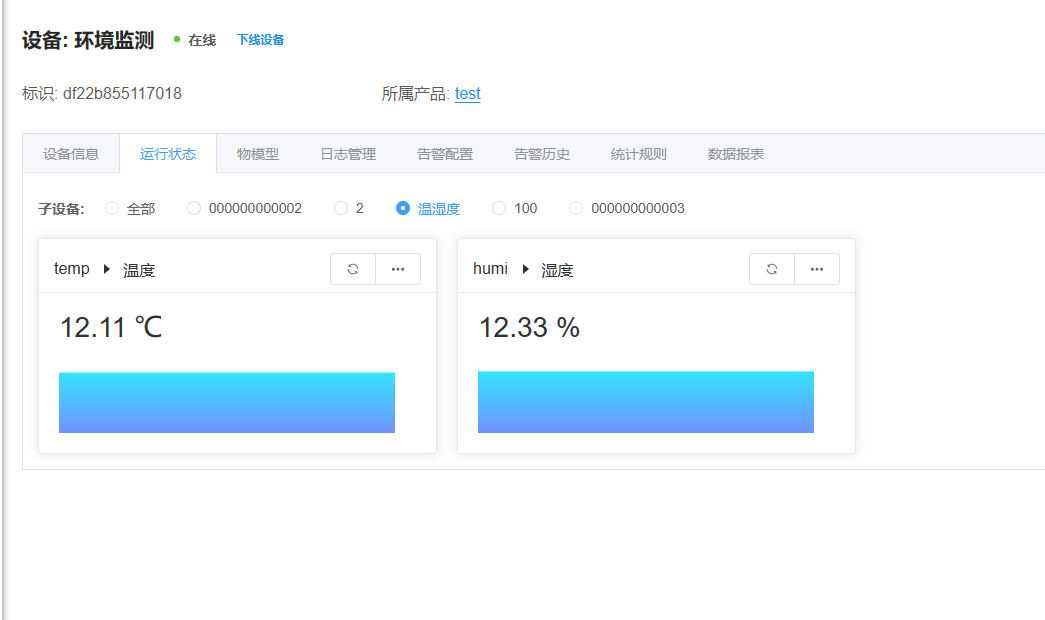Viewport: 1045px width, 620px height.
Task: Click the 湿度 card label
Action: click(557, 270)
